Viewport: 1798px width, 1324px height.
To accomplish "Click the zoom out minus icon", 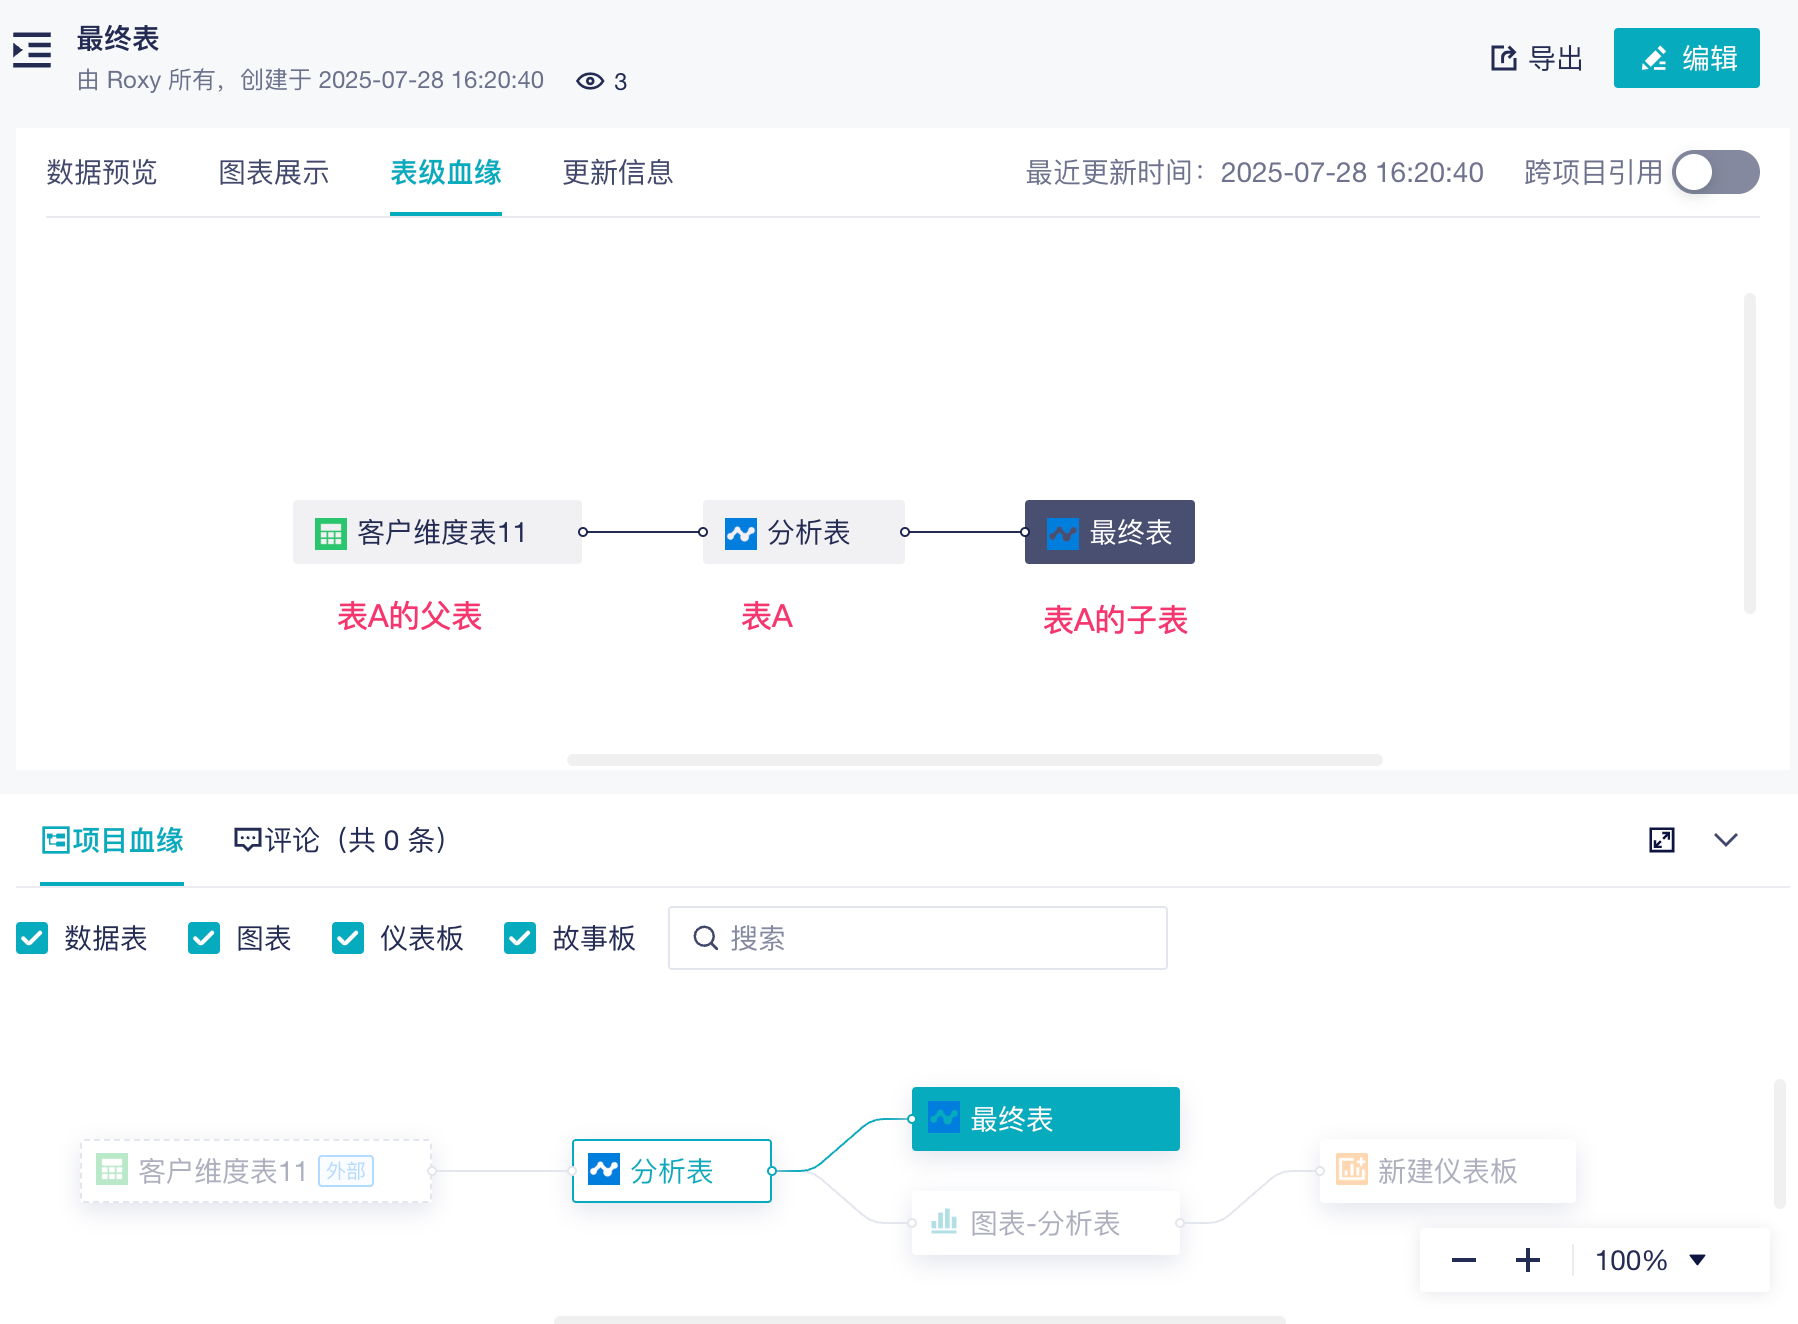I will (1463, 1260).
